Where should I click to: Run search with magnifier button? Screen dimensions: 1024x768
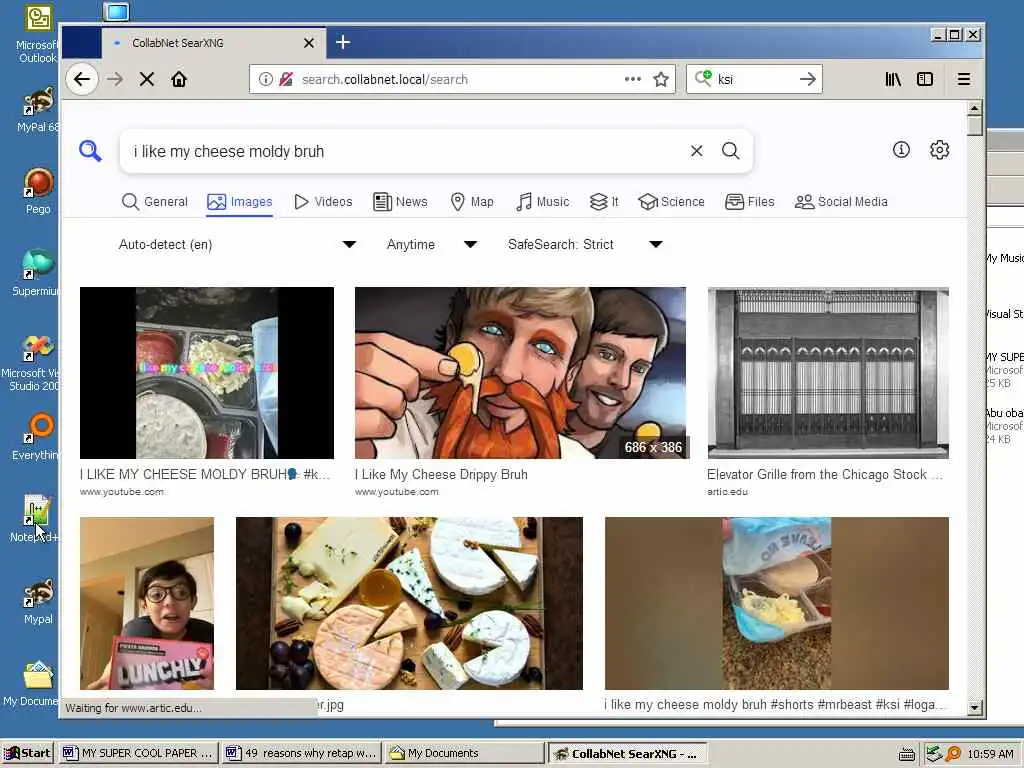pyautogui.click(x=731, y=151)
